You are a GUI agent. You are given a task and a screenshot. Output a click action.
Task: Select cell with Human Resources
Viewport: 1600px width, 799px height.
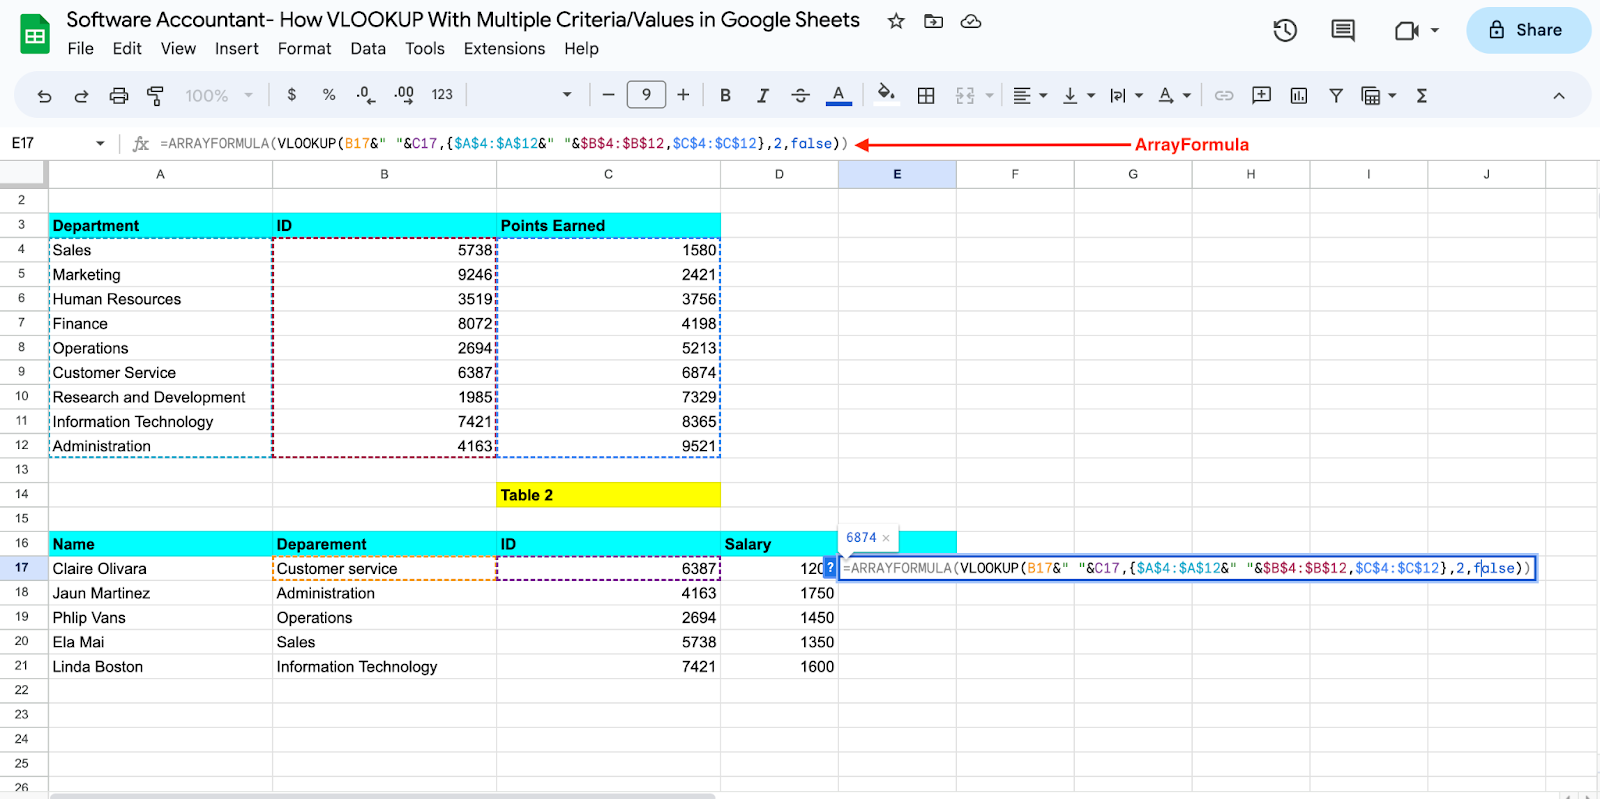pyautogui.click(x=160, y=299)
